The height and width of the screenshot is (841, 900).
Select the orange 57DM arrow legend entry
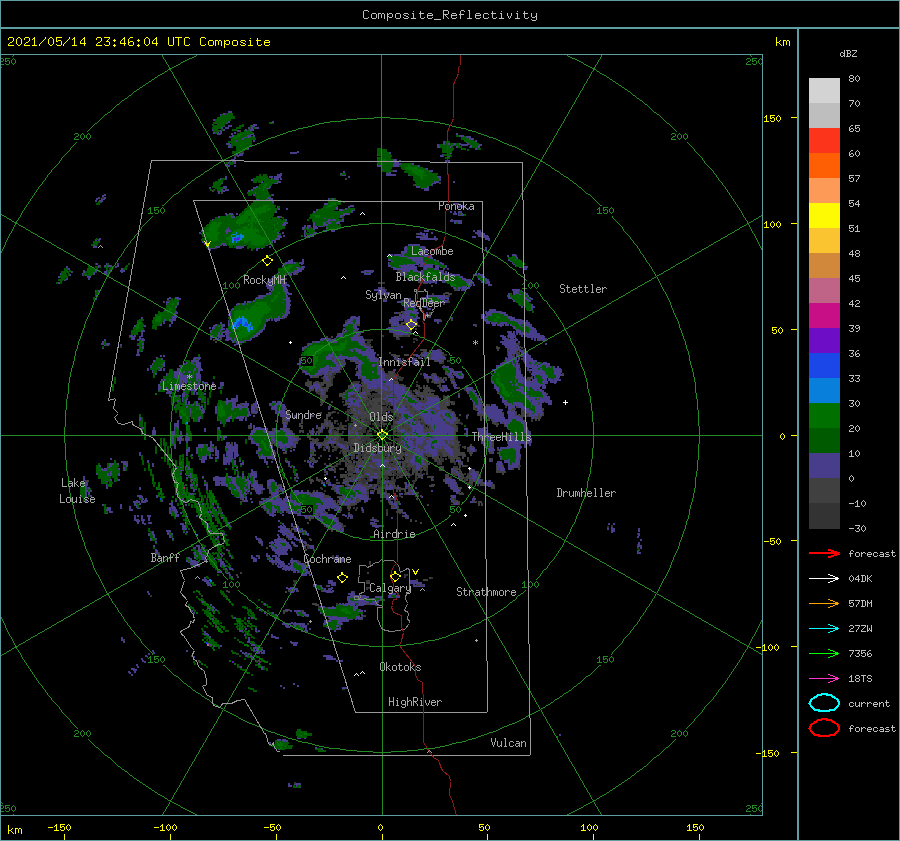tap(824, 603)
